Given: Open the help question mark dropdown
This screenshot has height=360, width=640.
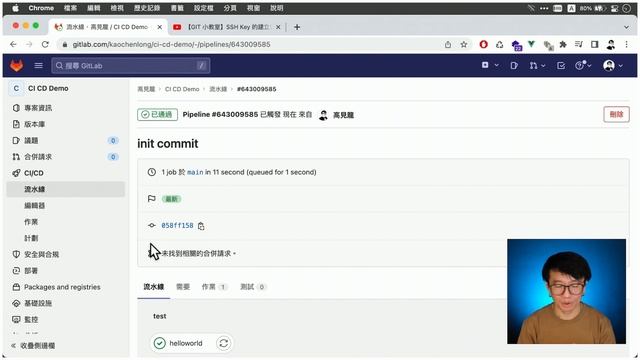Looking at the screenshot, I should pos(583,65).
